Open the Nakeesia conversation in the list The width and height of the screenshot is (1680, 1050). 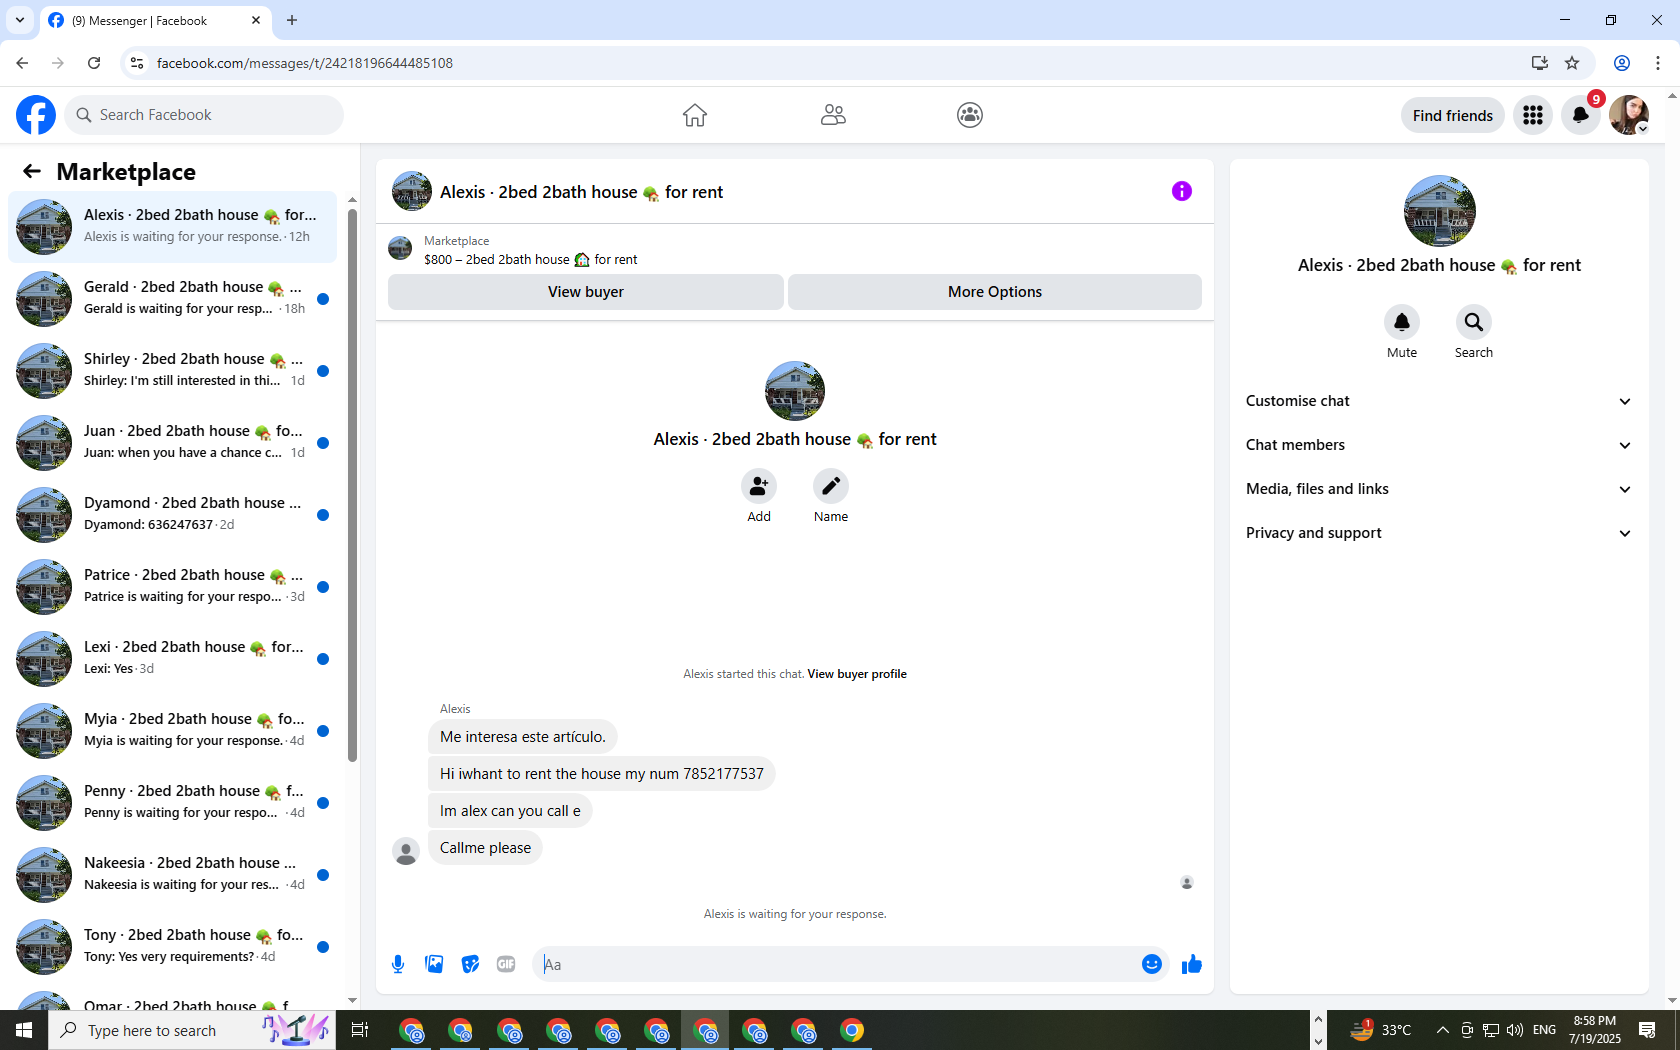click(x=172, y=875)
